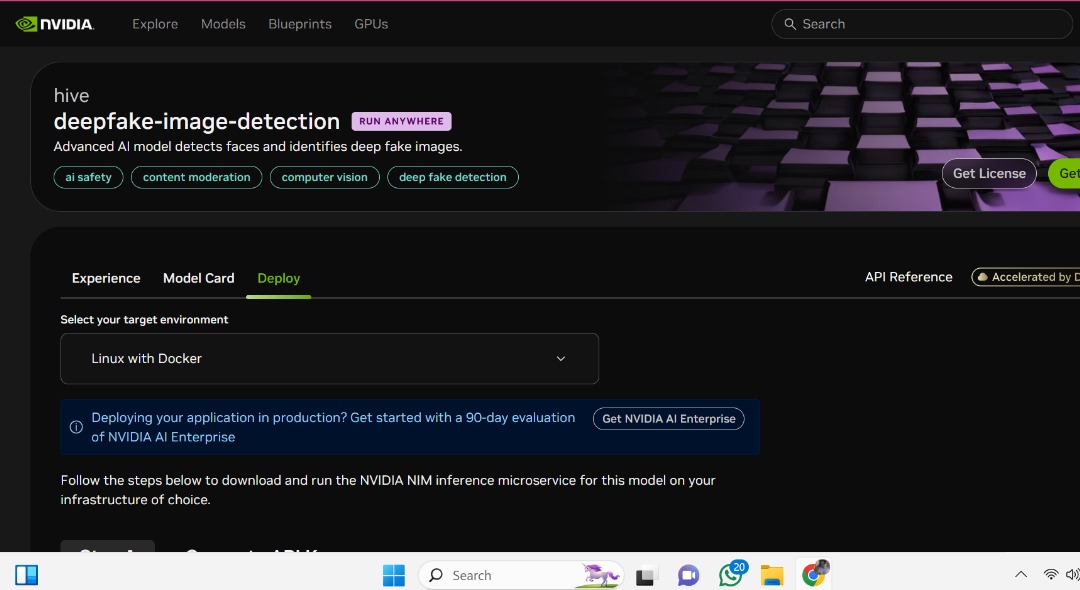Open the Widgets panel icon in taskbar

coord(27,575)
